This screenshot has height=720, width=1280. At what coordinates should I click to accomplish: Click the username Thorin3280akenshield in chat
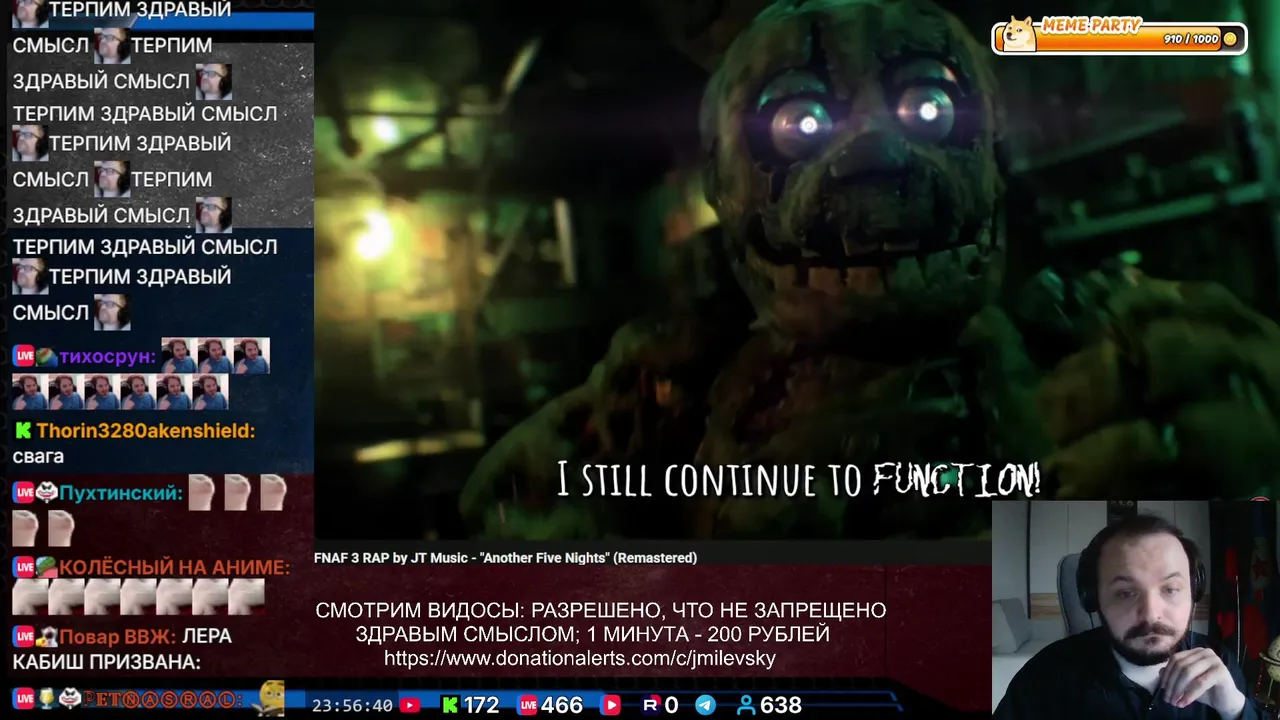tap(145, 431)
